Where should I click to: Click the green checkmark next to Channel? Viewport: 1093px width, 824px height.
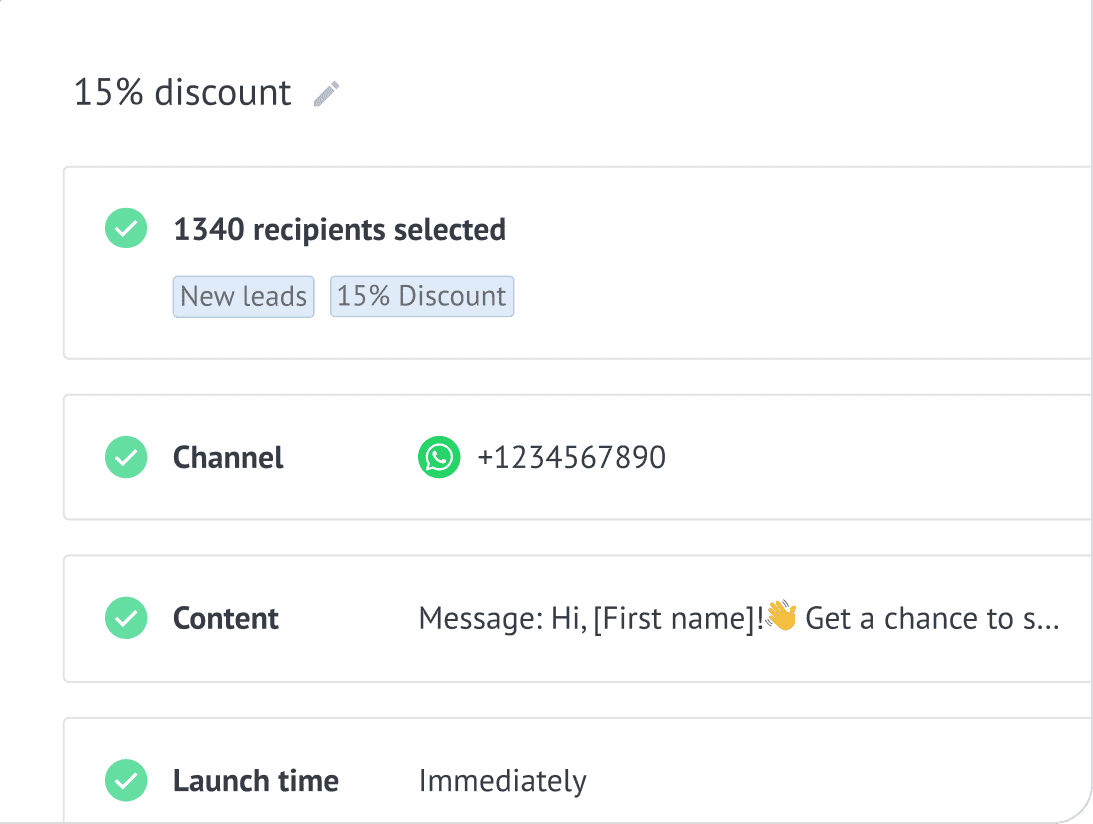tap(126, 457)
